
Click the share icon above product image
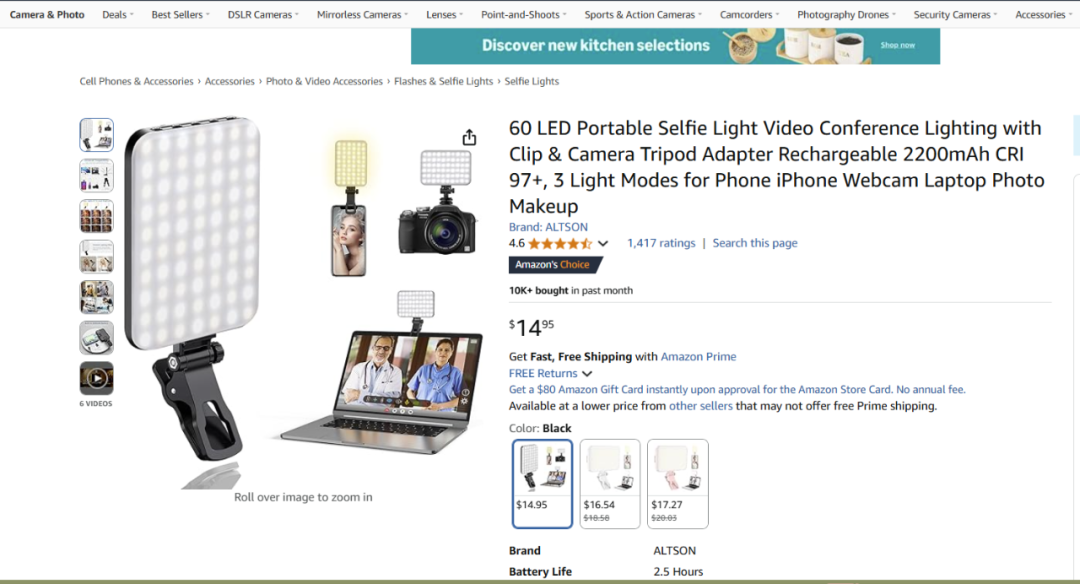click(469, 137)
